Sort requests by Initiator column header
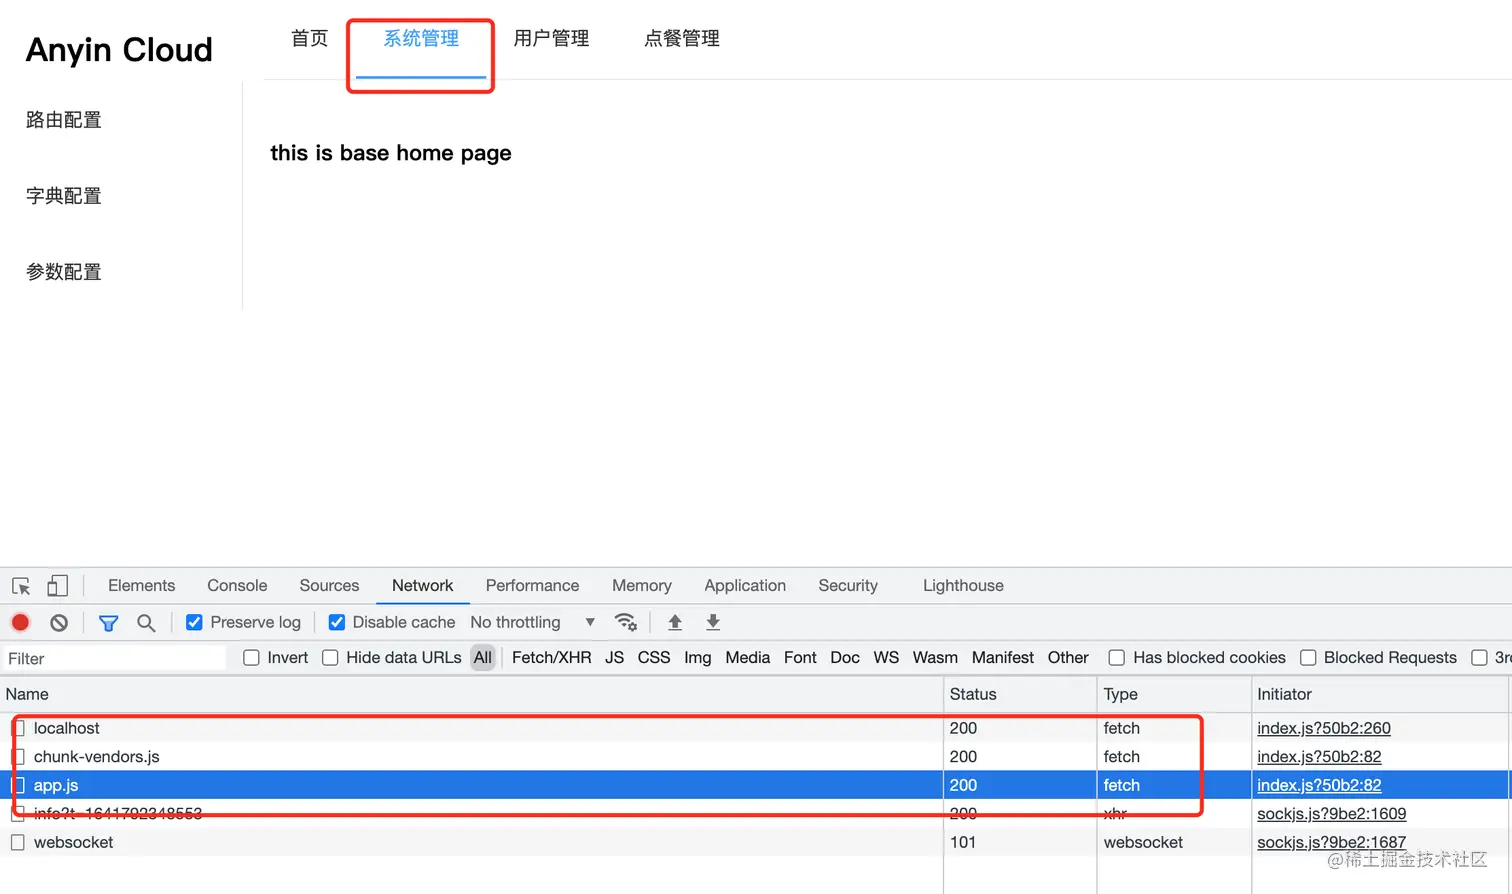 pos(1381,694)
